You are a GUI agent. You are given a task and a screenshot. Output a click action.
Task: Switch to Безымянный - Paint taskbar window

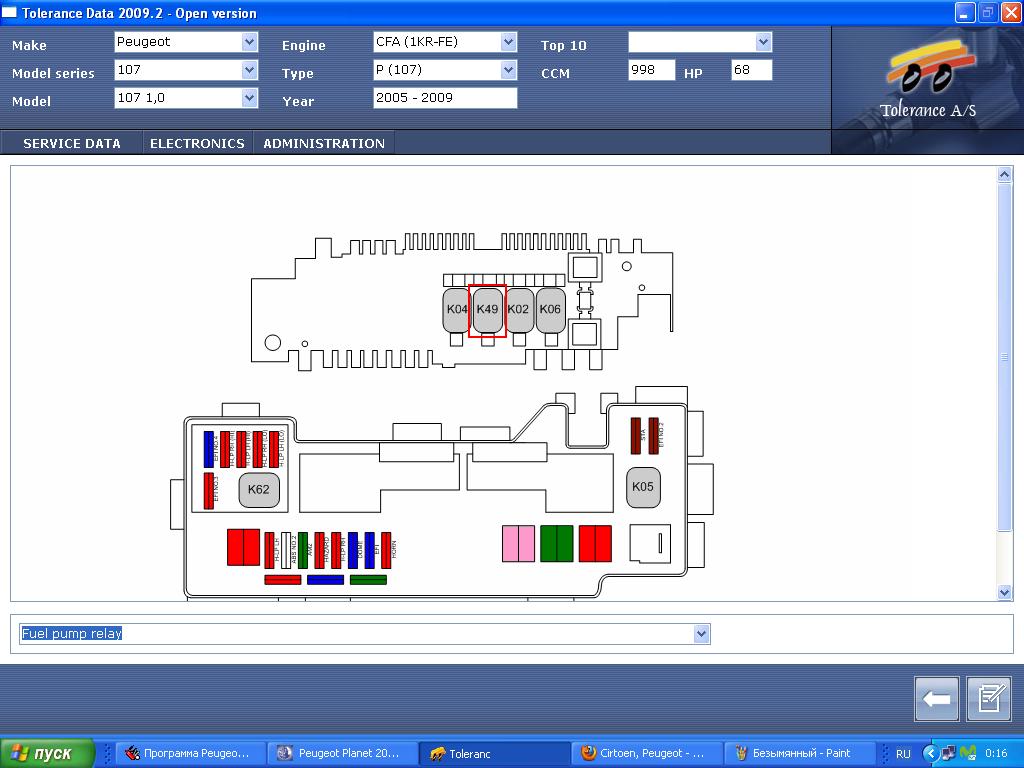(x=799, y=754)
